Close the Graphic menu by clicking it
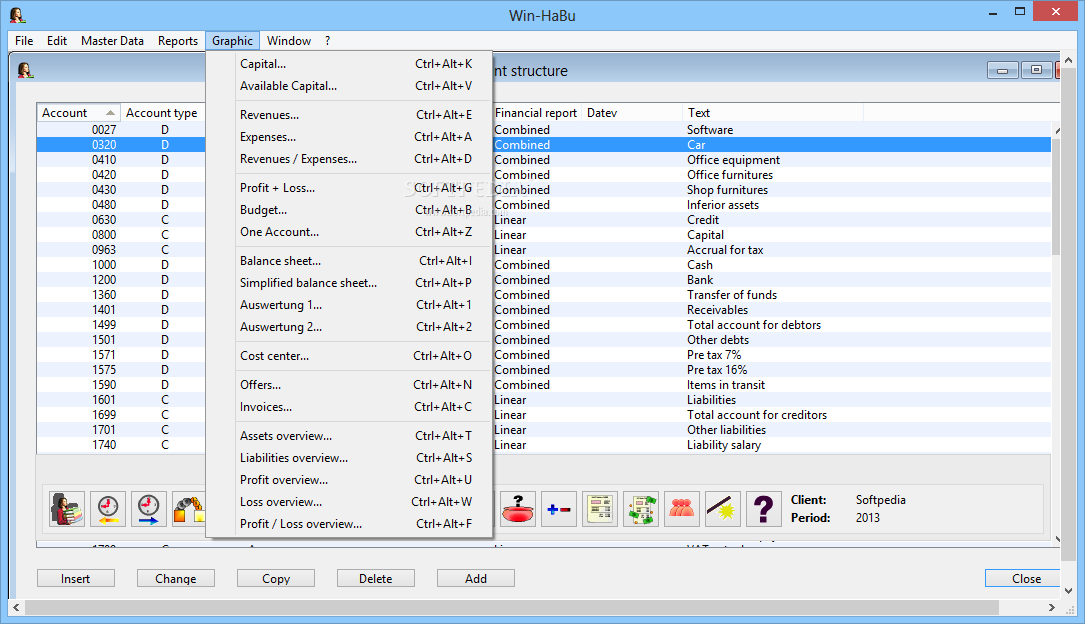Screen dimensions: 1085x624 point(232,41)
